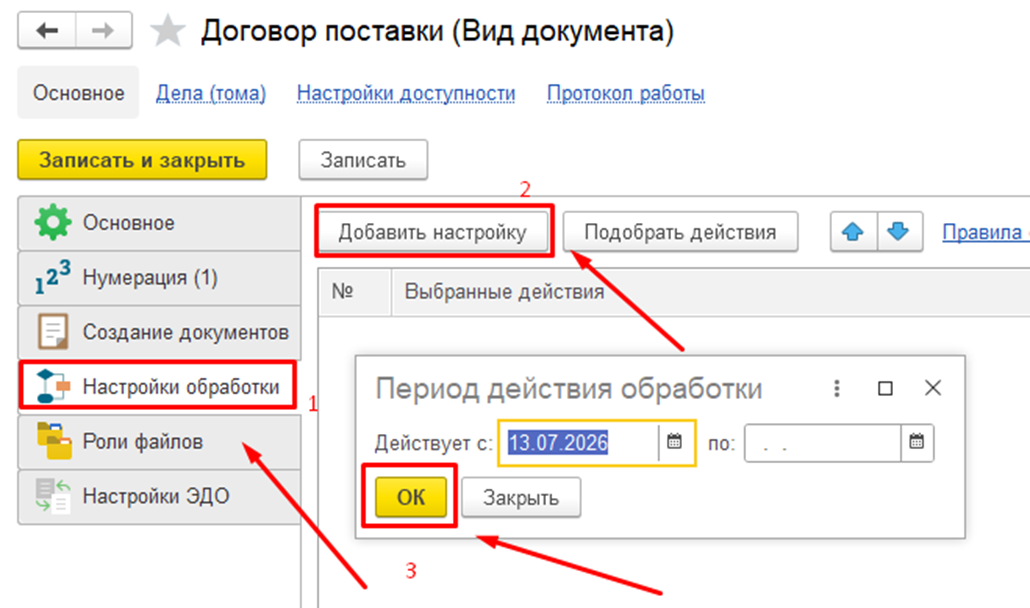Open 'Настройки доступности' tab
The image size is (1030, 608).
(406, 93)
